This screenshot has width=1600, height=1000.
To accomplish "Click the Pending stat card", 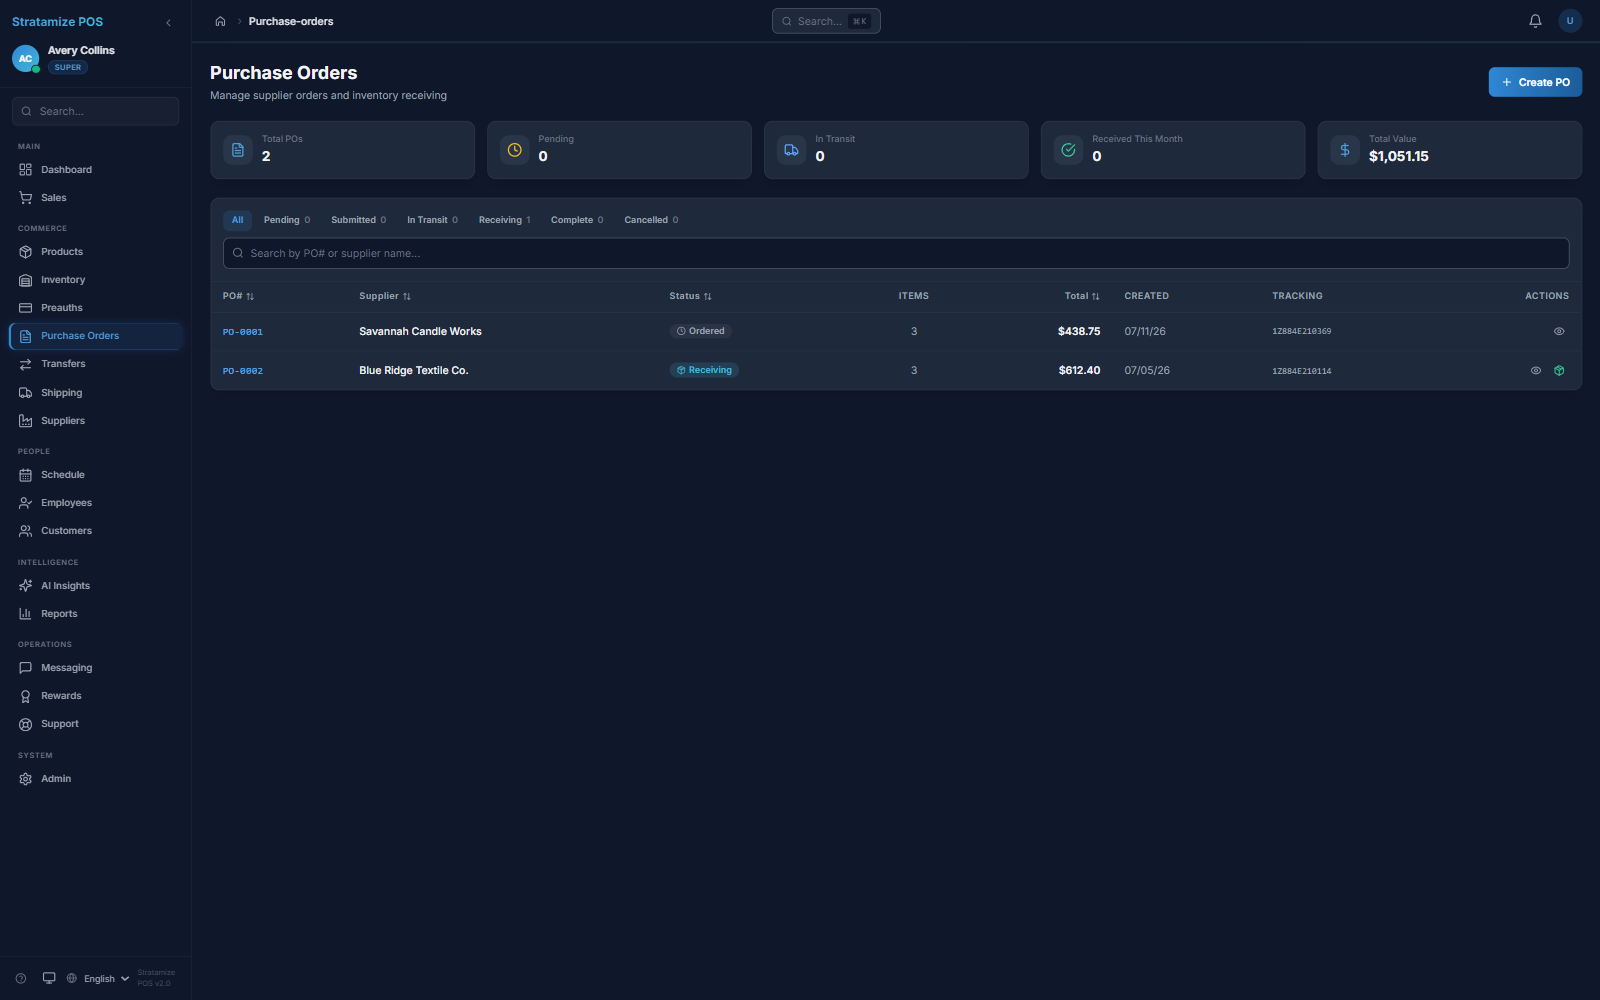I will click(x=619, y=150).
